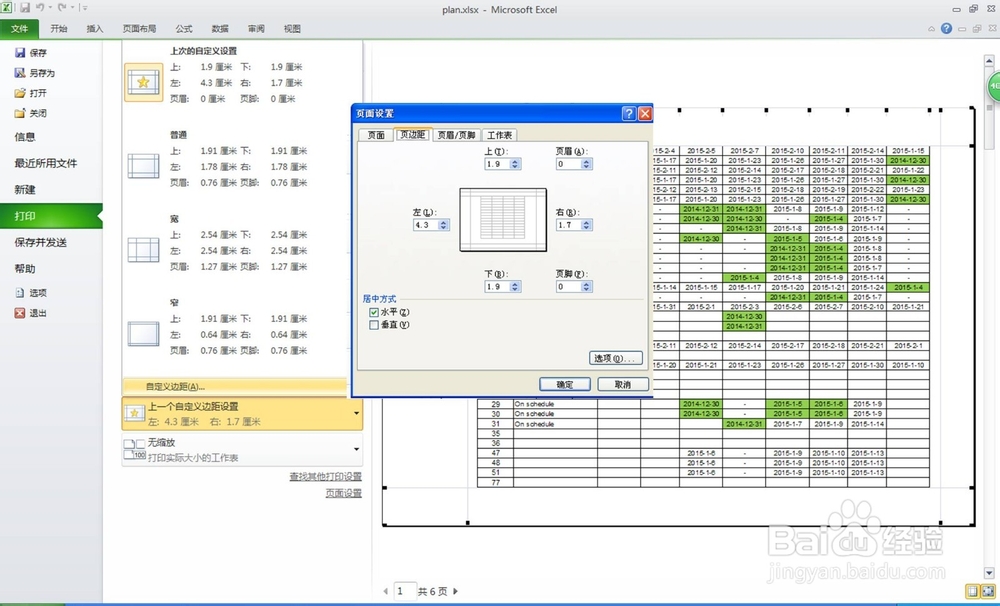
Task: Click 取消 button in dialog
Action: [623, 385]
